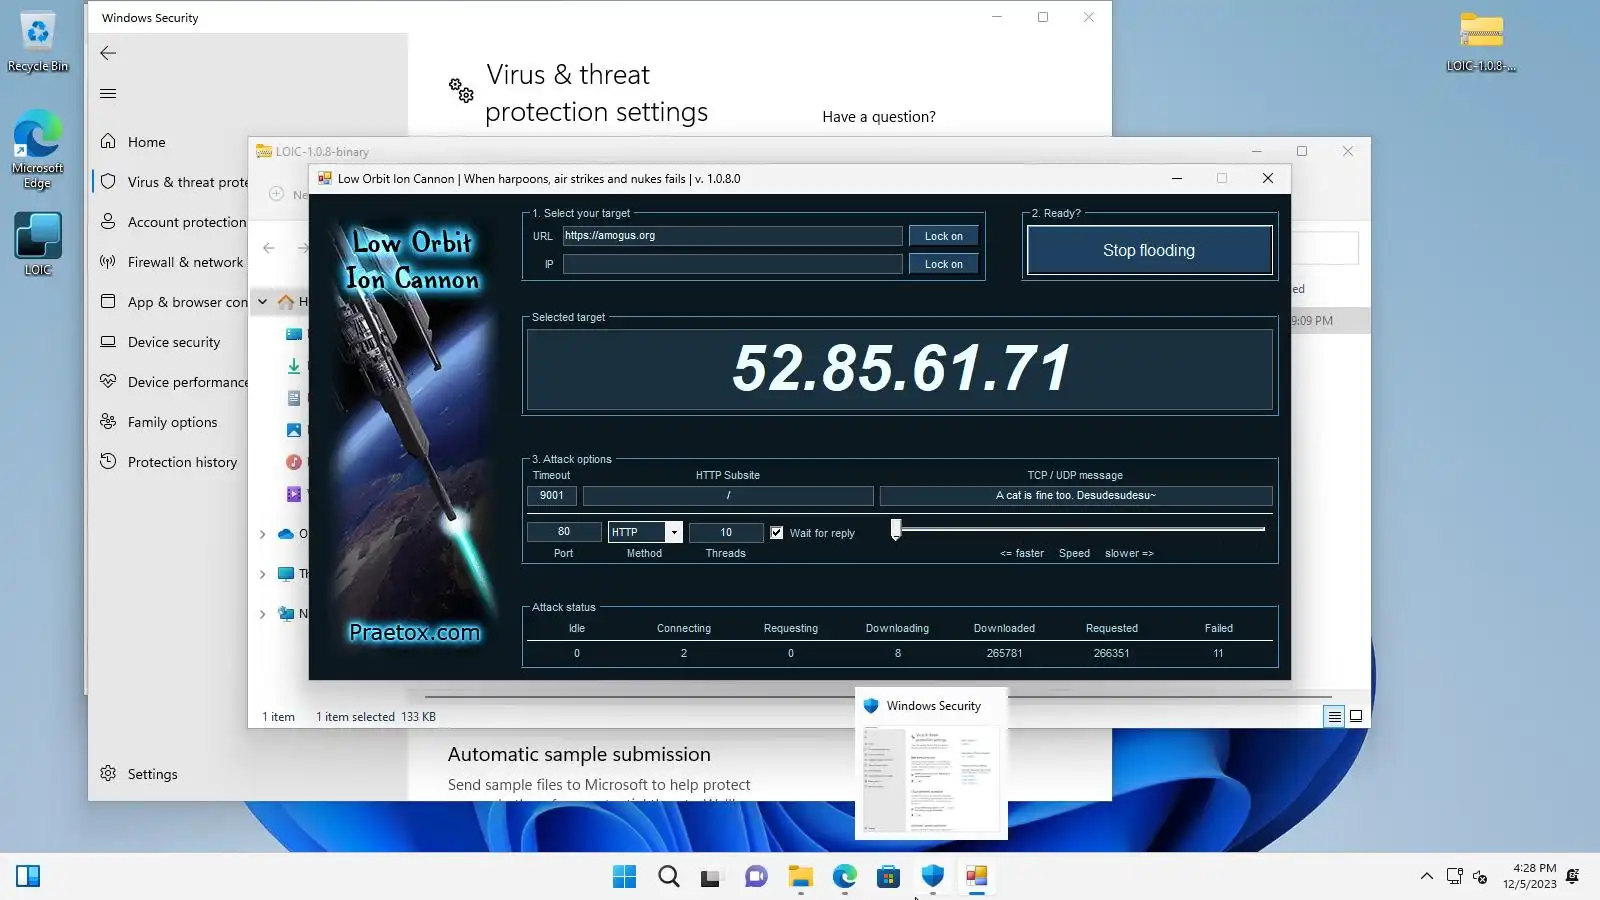Click the Downloads icon in File Explorer sidebar
The width and height of the screenshot is (1600, 900).
[294, 366]
